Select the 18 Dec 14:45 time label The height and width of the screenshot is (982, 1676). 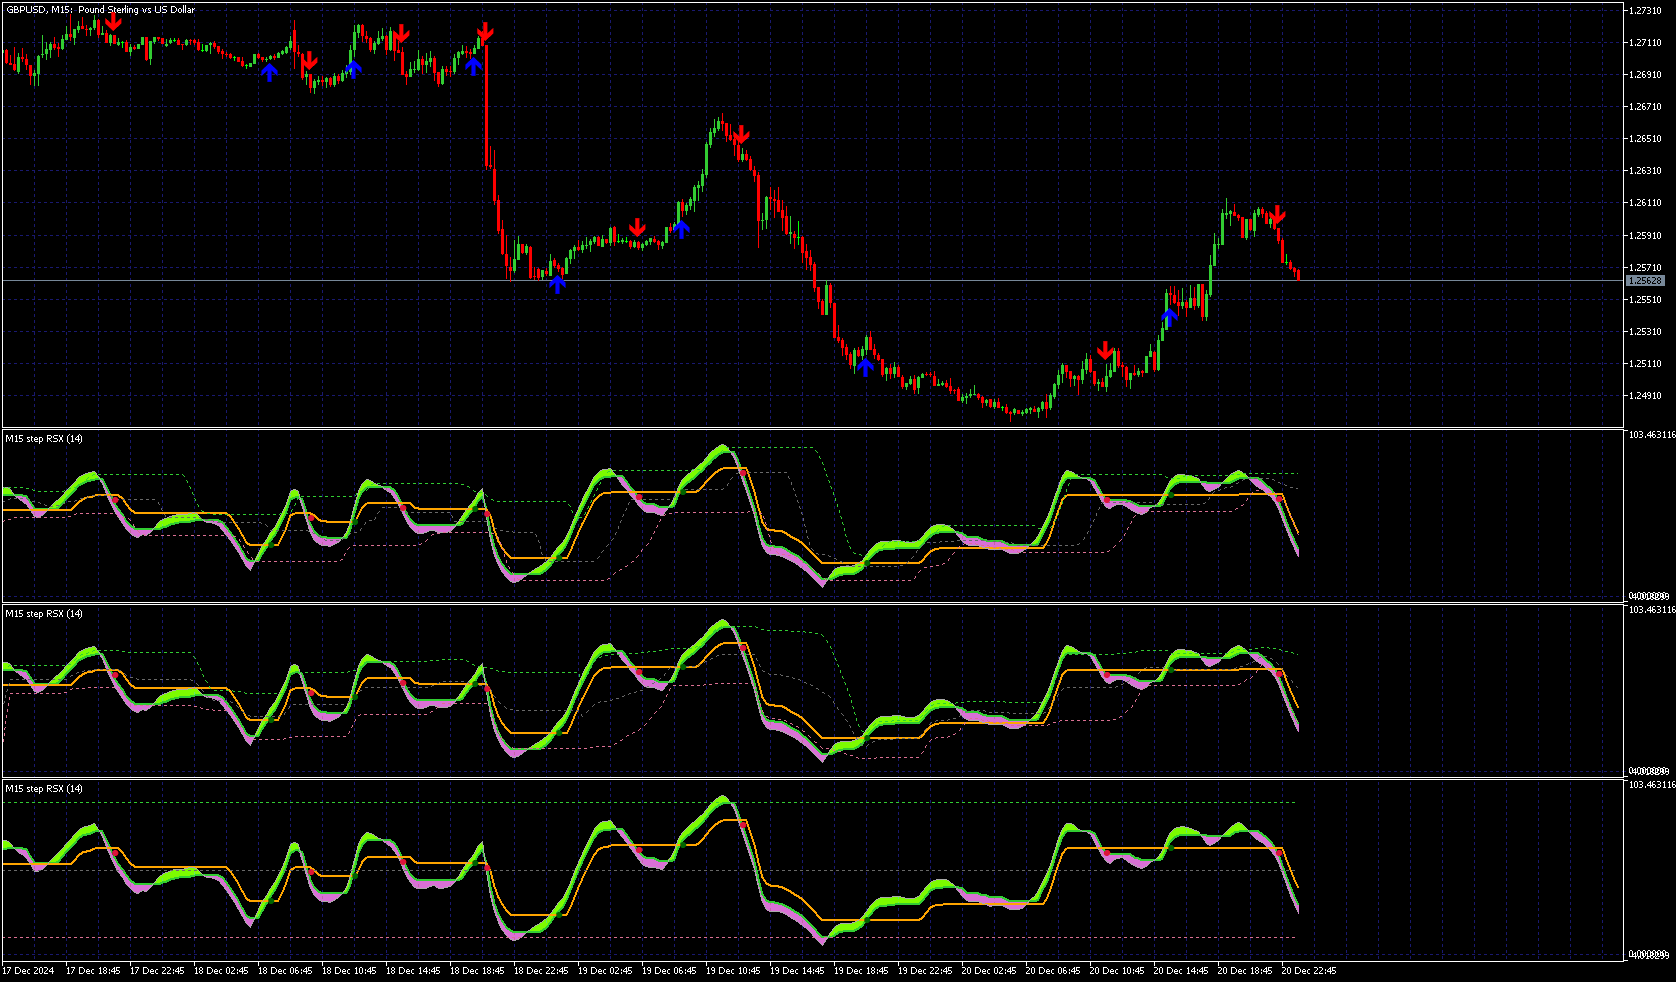(x=413, y=970)
